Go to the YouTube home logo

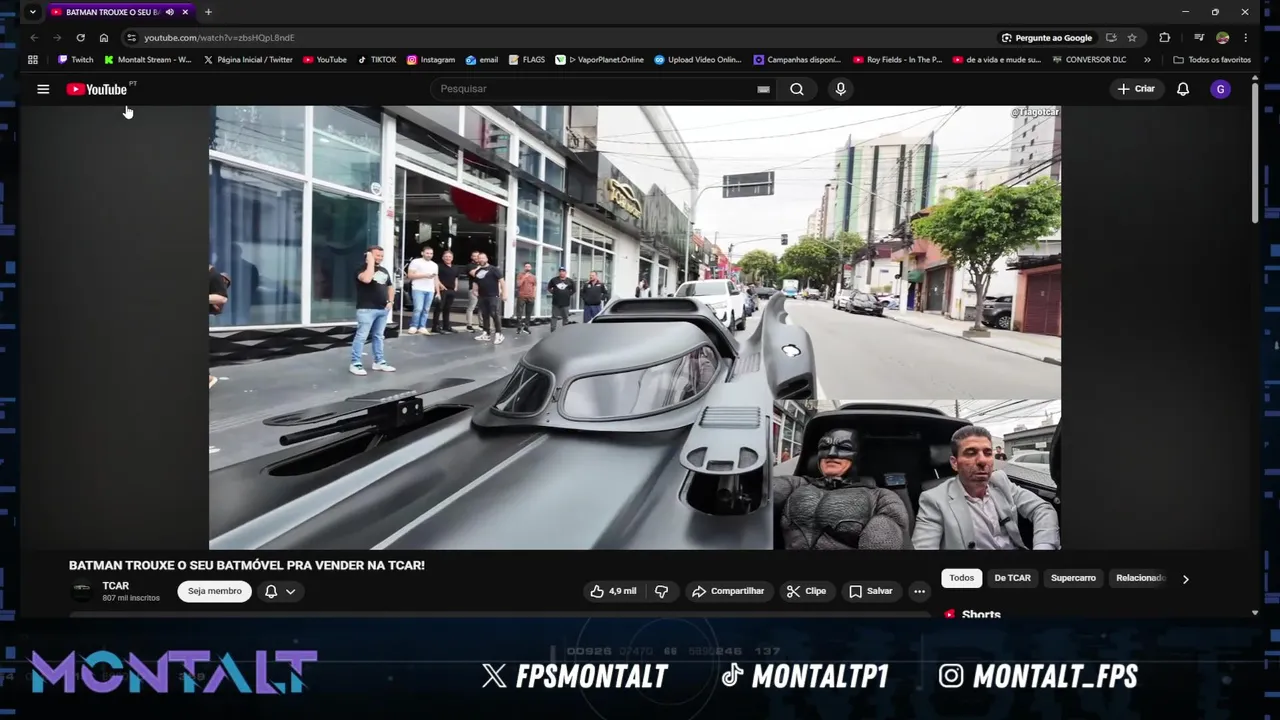click(97, 89)
